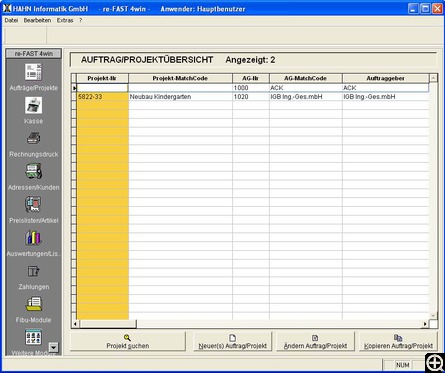This screenshot has width=445, height=373.
Task: Click the horizontal scrollbar right arrow
Action: pyautogui.click(x=425, y=324)
